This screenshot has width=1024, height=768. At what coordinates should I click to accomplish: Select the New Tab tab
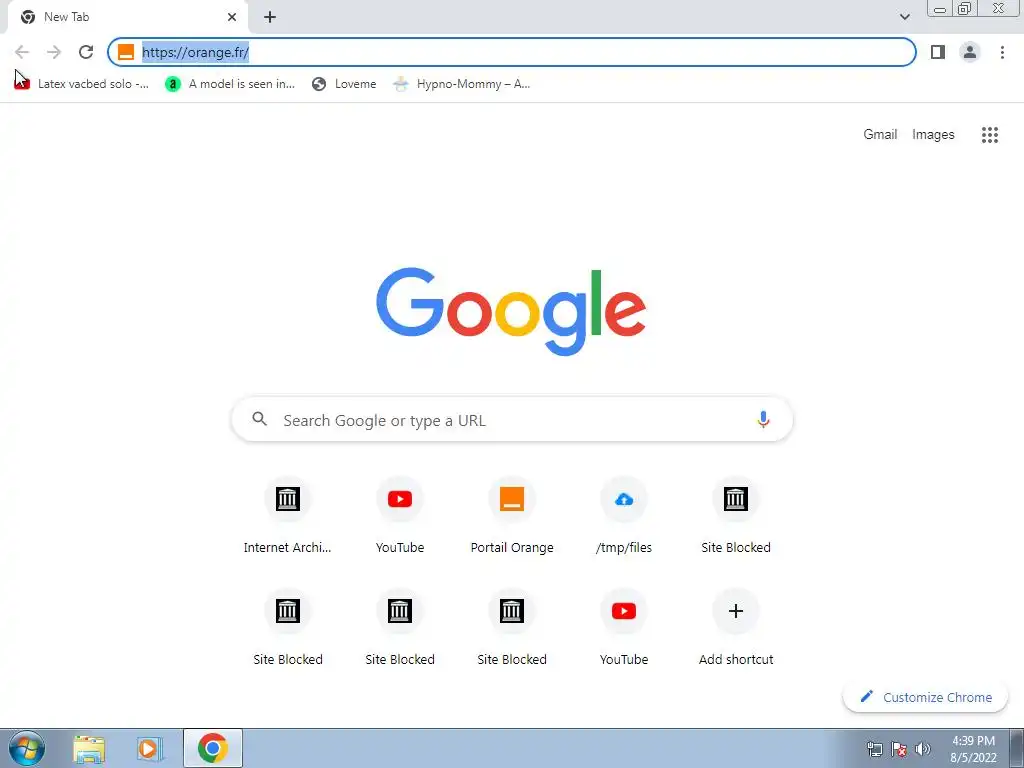[128, 17]
